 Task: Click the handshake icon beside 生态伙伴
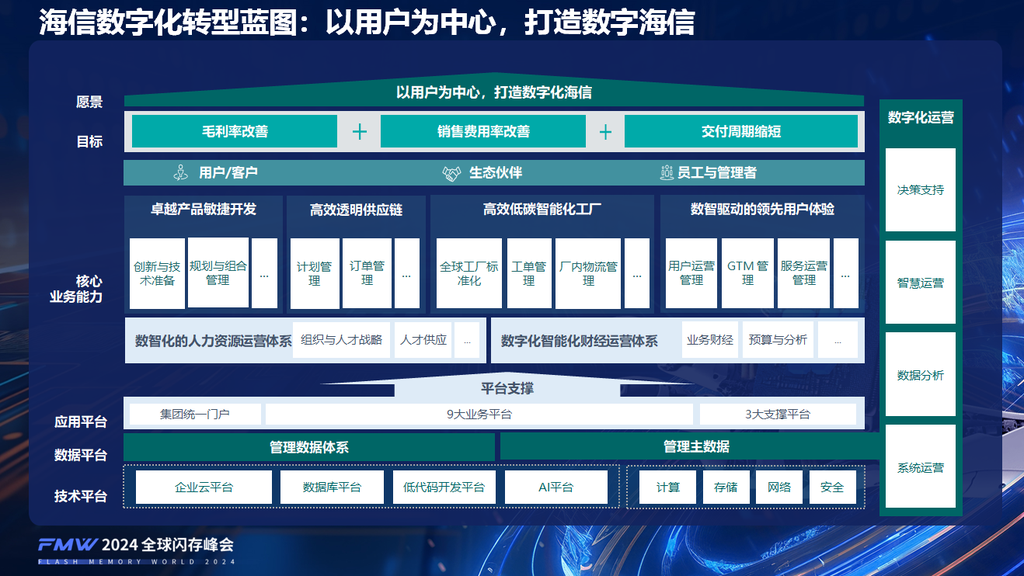(451, 173)
